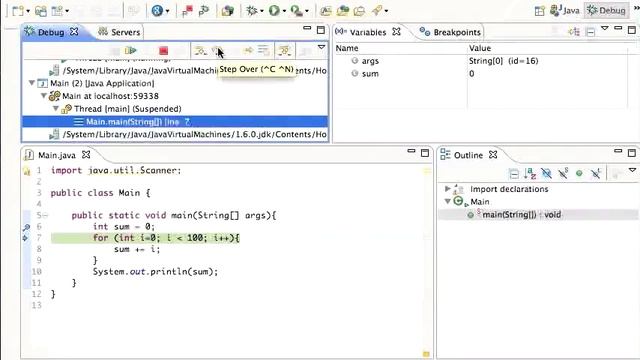
Task: Click the Name column header
Action: click(401, 48)
